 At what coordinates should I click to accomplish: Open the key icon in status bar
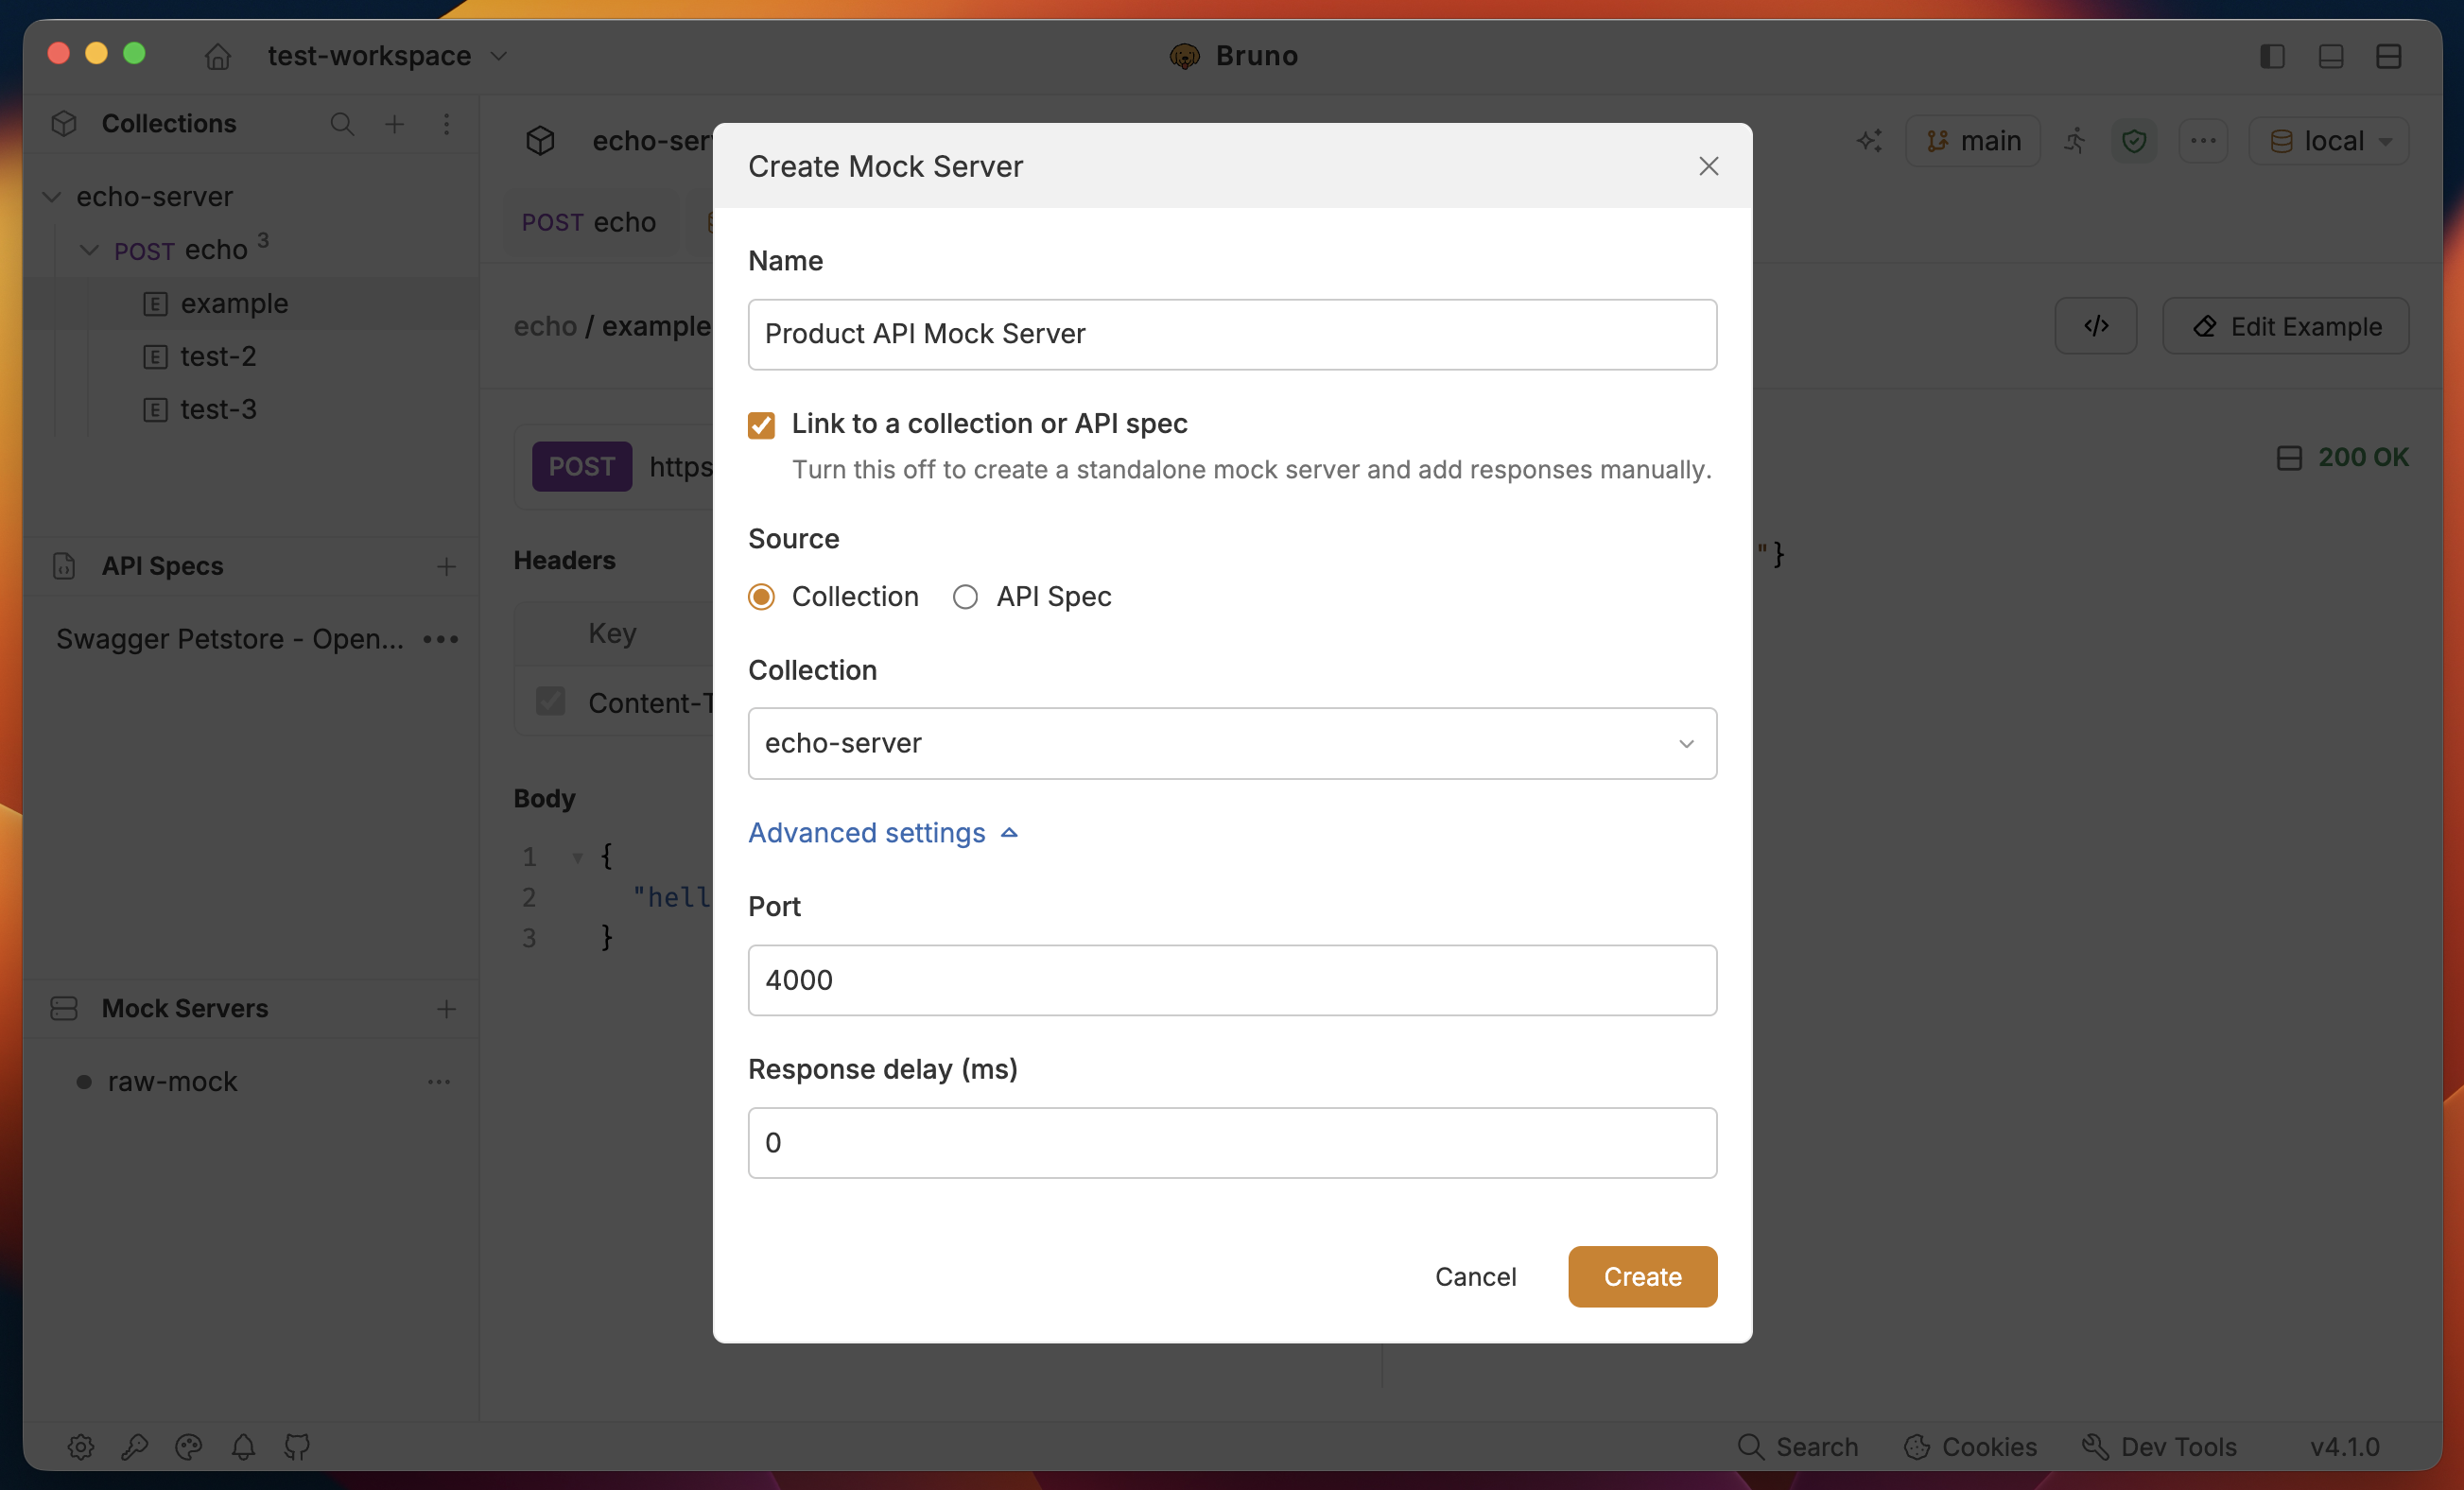(x=135, y=1447)
